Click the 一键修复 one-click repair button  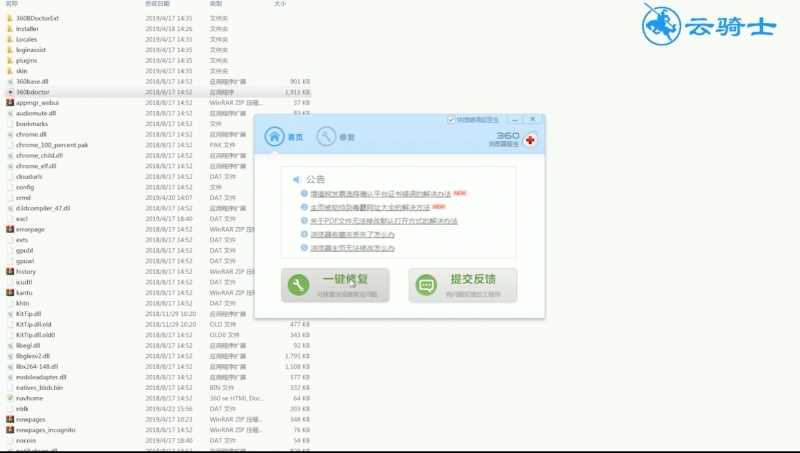click(x=335, y=285)
